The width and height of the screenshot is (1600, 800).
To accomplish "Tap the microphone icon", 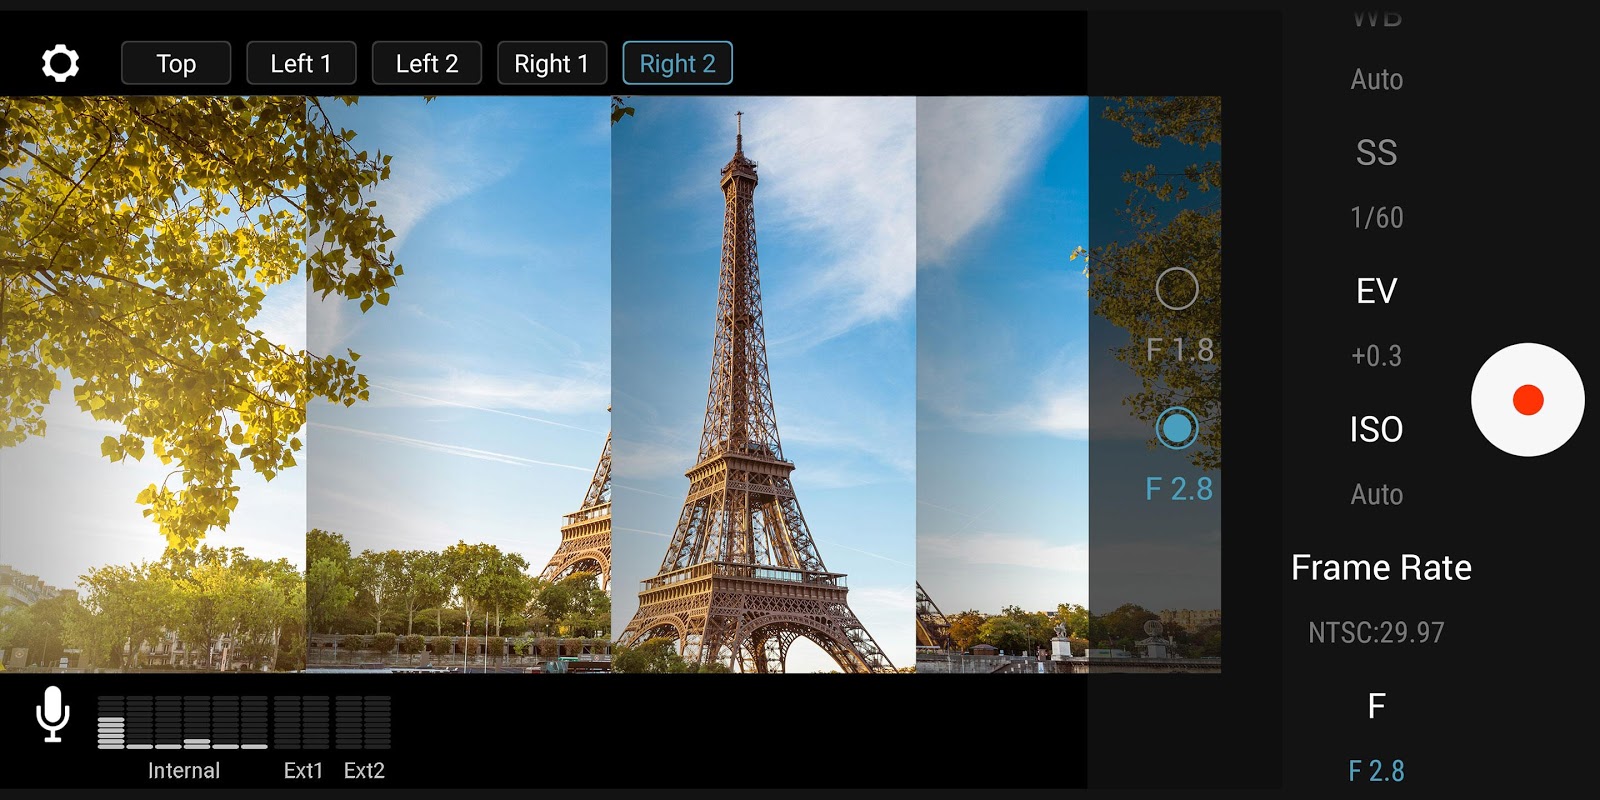I will [x=52, y=714].
